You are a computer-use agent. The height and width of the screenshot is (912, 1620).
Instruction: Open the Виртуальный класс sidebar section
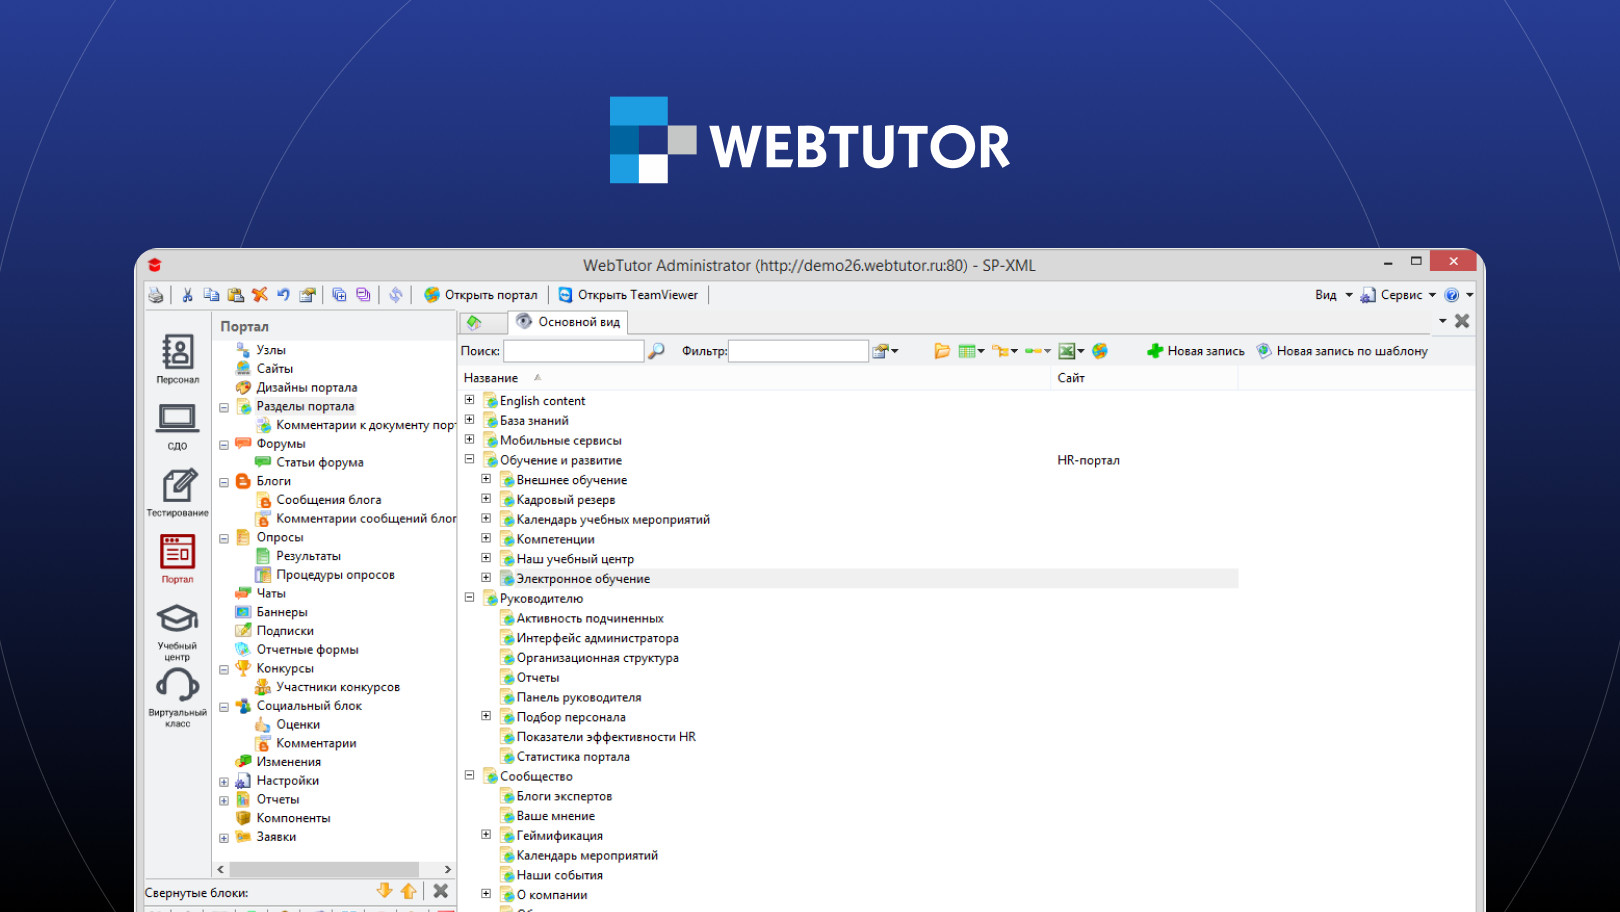point(177,698)
